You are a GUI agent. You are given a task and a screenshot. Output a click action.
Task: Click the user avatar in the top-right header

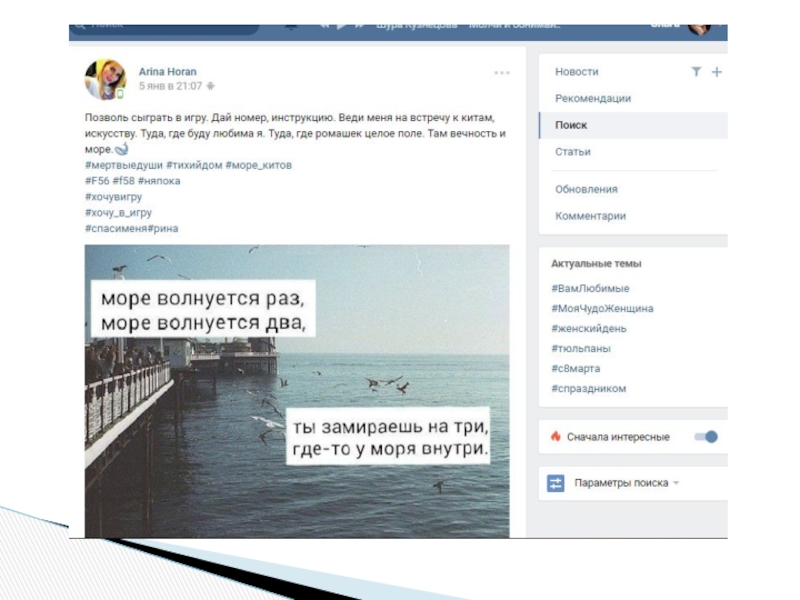tap(699, 27)
